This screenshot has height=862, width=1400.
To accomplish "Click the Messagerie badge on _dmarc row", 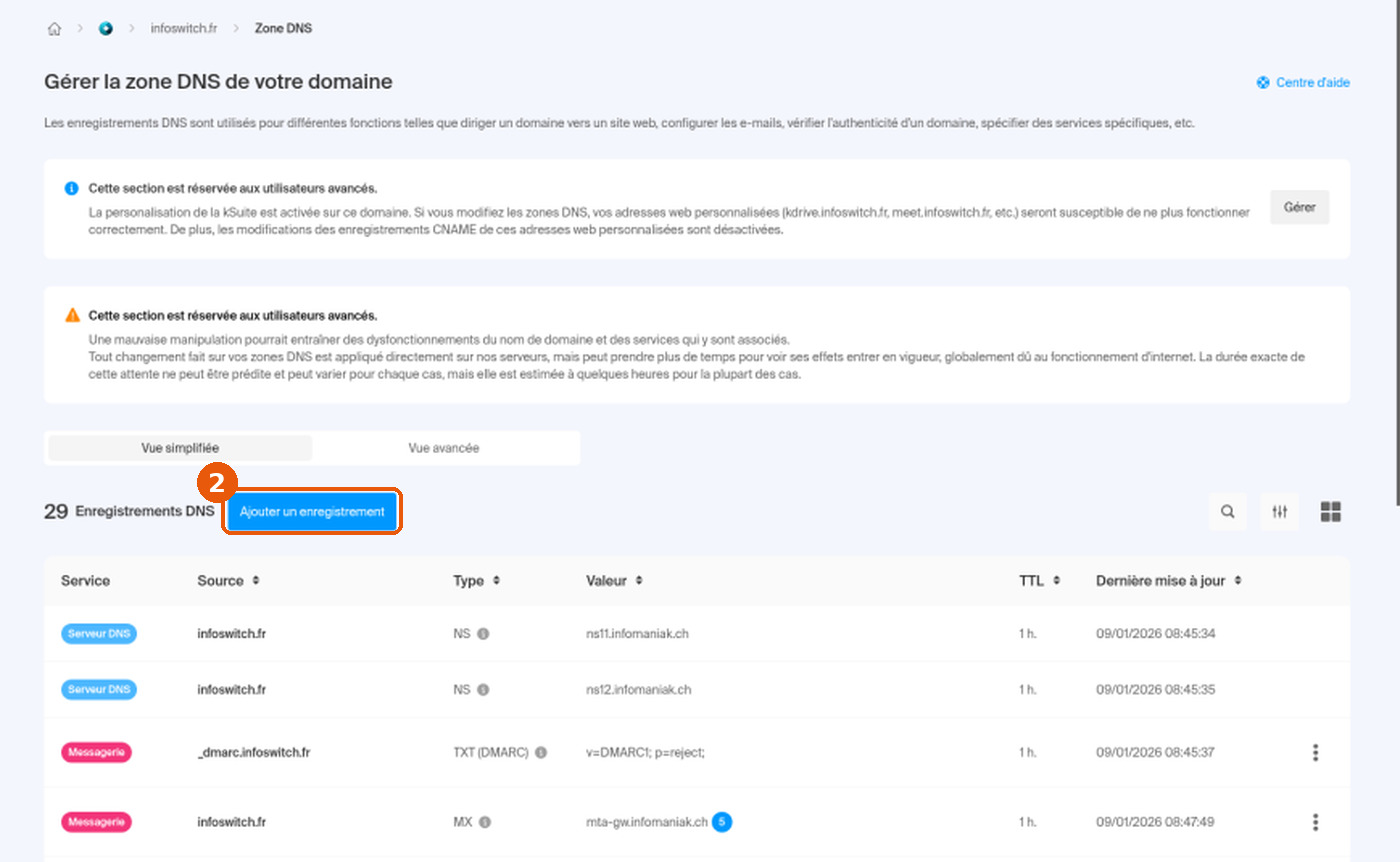I will [97, 752].
